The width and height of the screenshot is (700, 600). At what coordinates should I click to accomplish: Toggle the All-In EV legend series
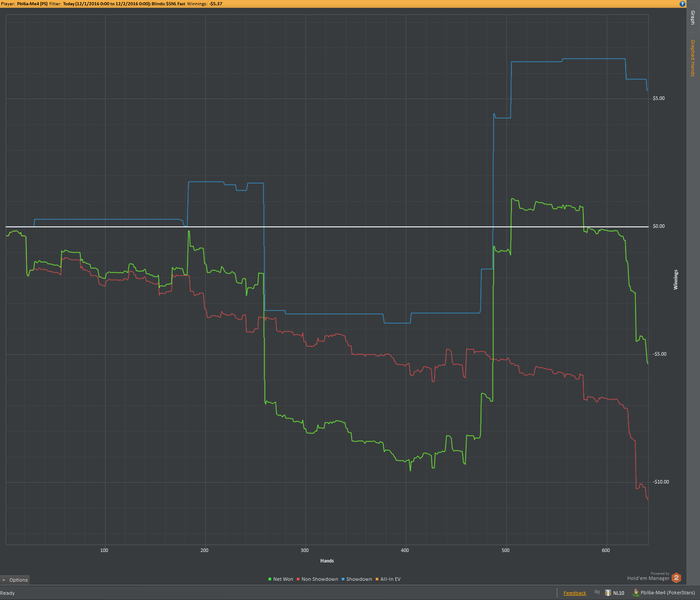click(388, 579)
